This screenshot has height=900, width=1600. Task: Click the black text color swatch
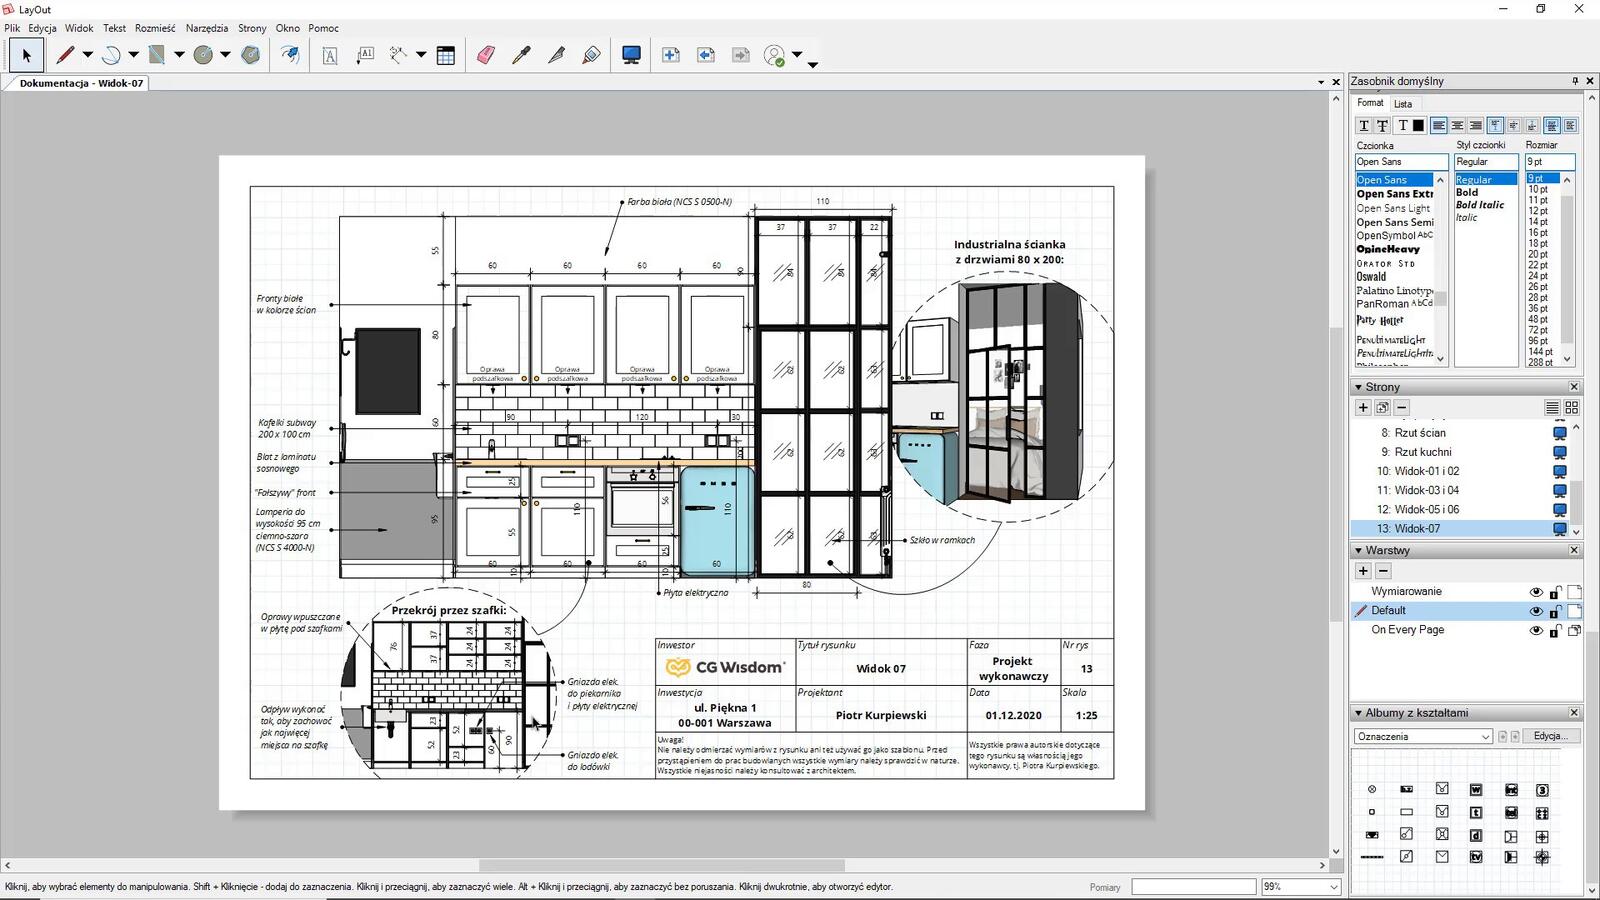click(x=1418, y=126)
